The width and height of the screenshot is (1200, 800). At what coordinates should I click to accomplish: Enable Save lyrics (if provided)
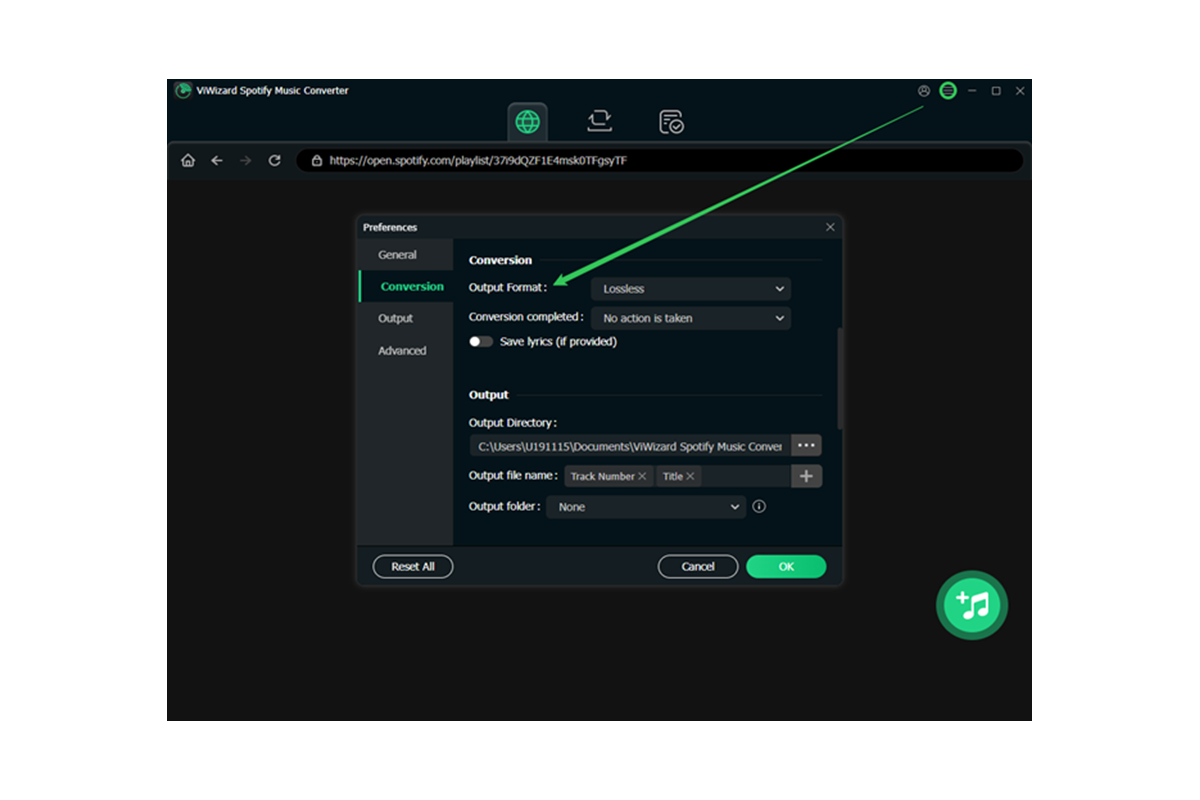(480, 341)
